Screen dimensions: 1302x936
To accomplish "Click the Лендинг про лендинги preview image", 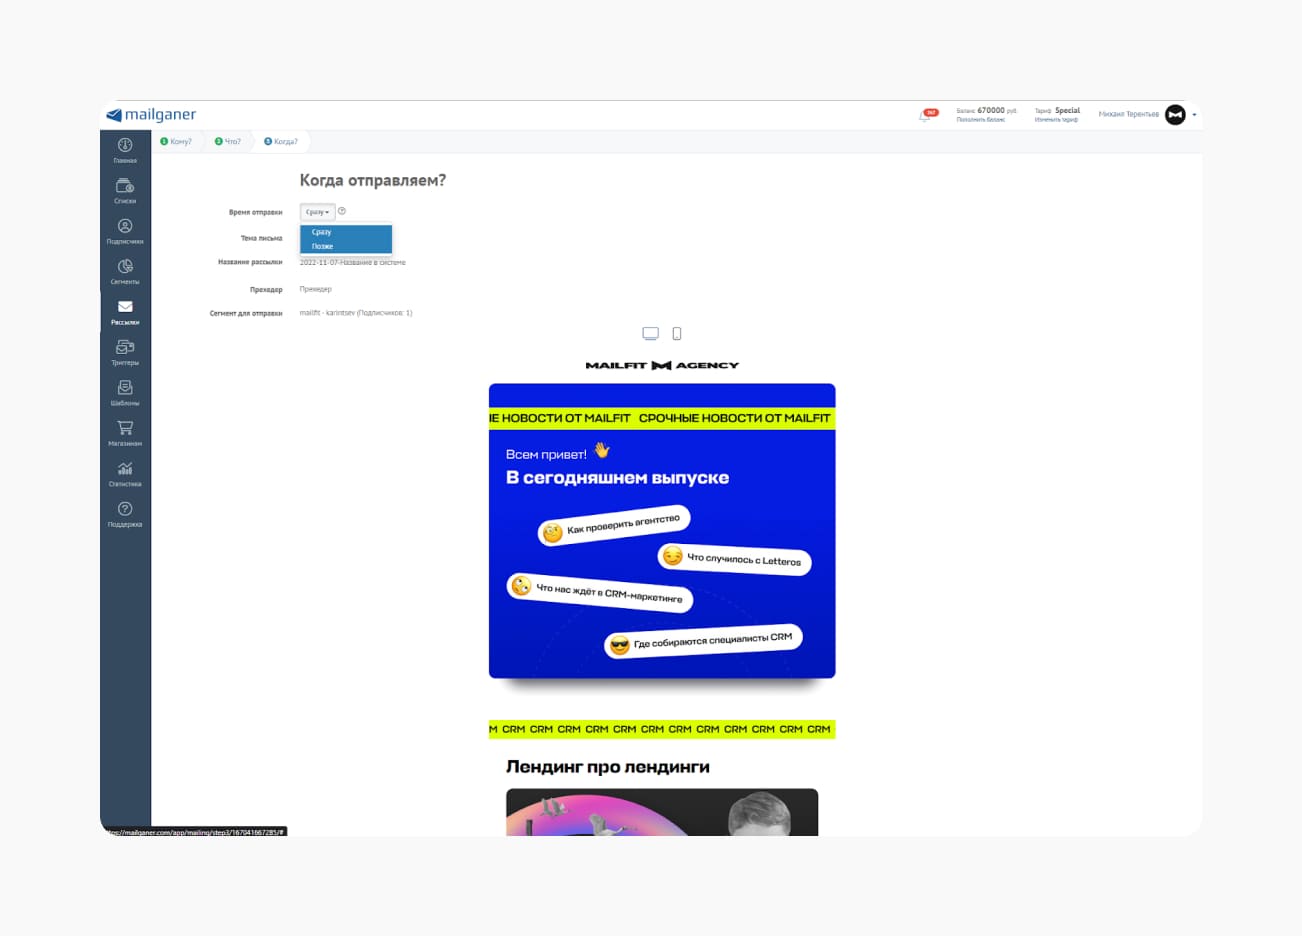I will (x=662, y=812).
